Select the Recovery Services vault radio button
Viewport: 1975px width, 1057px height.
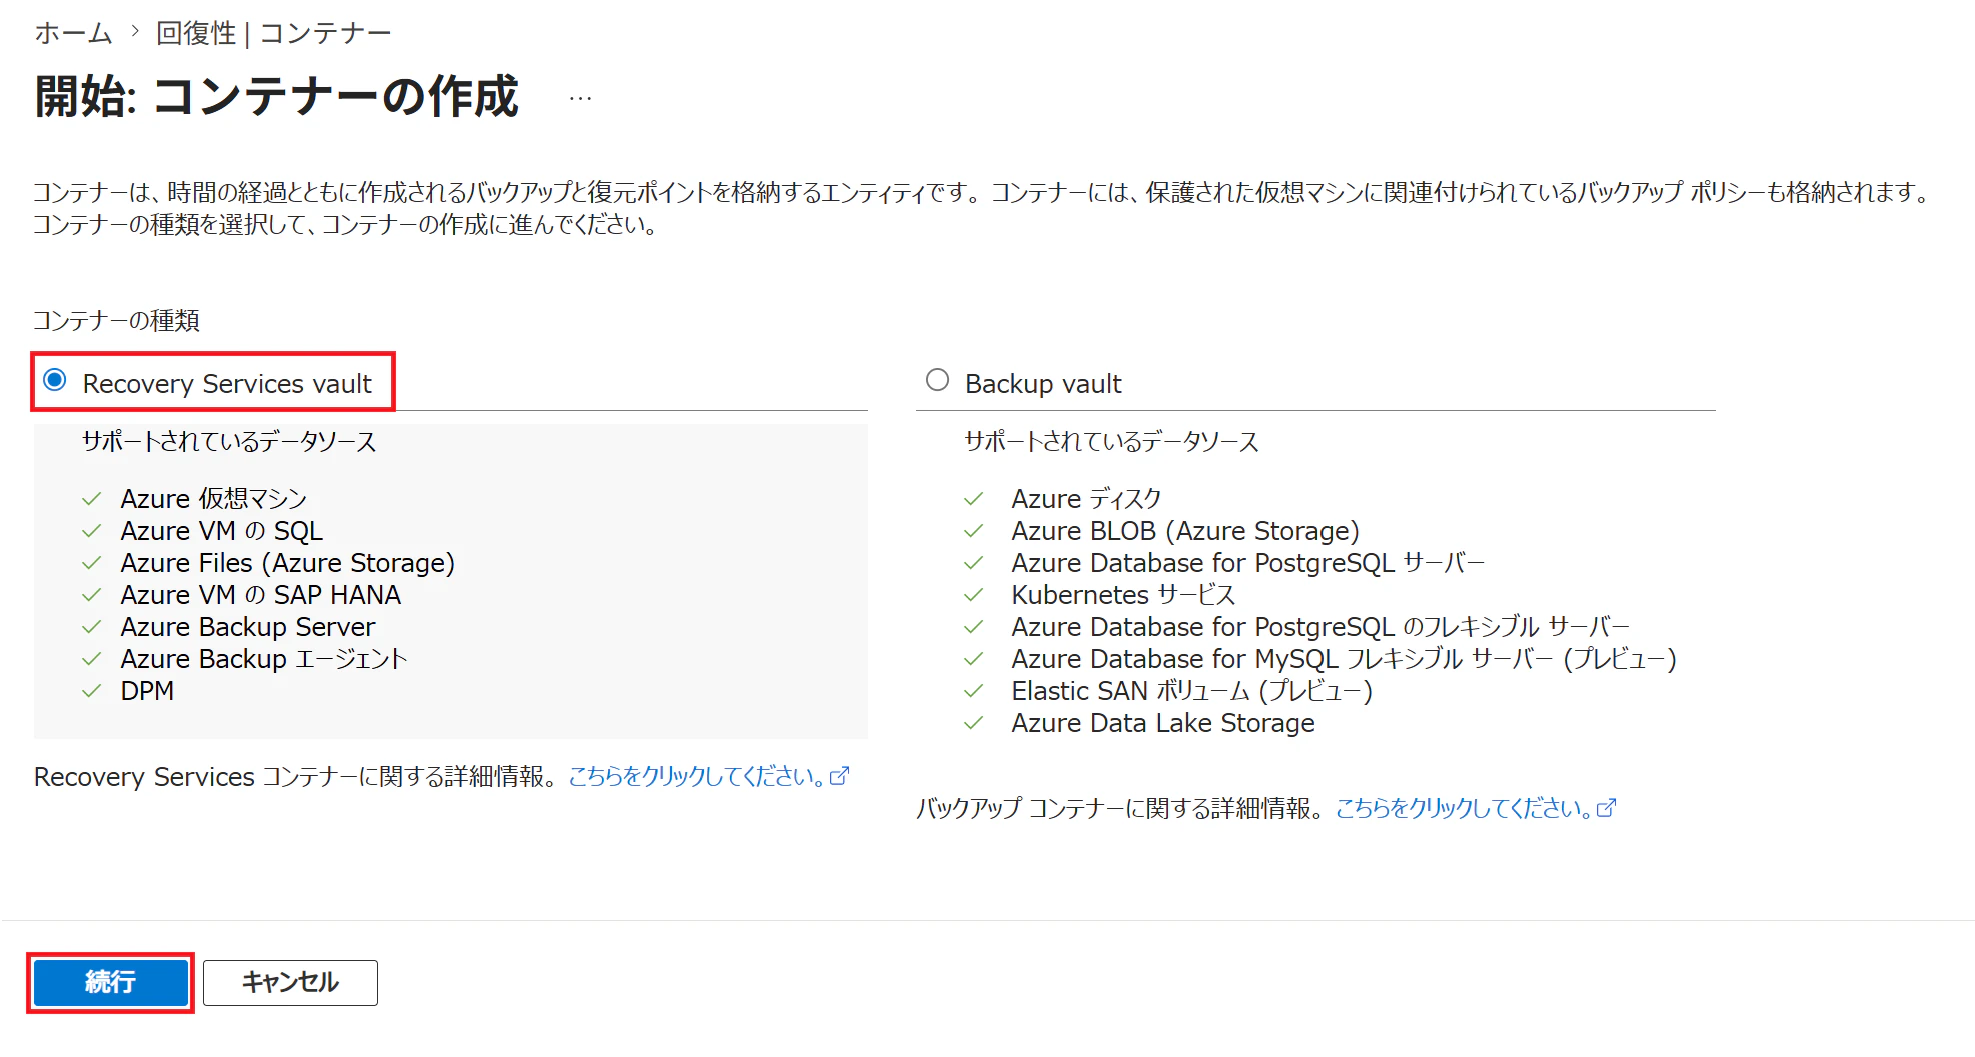(x=55, y=380)
